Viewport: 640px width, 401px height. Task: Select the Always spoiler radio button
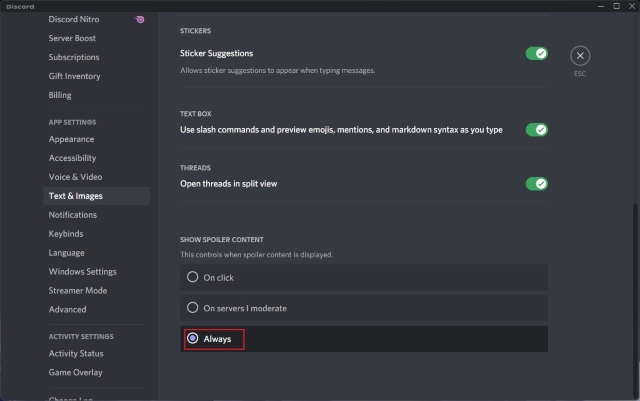click(193, 339)
